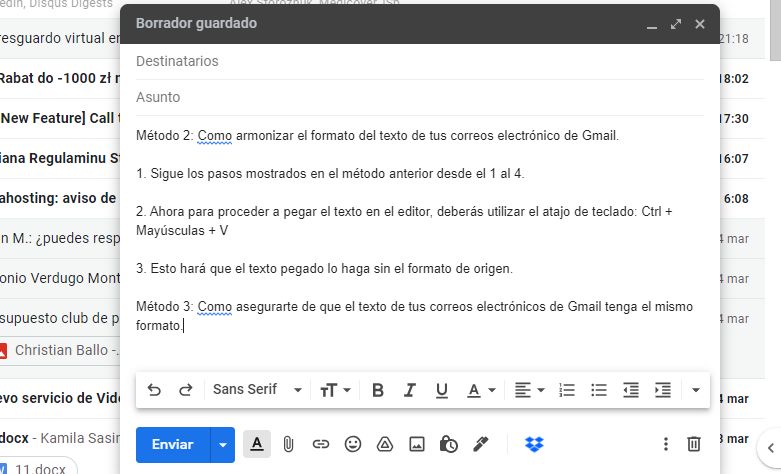Click the 'Borrador guardado' title bar text
Image resolution: width=781 pixels, height=474 pixels.
(196, 23)
